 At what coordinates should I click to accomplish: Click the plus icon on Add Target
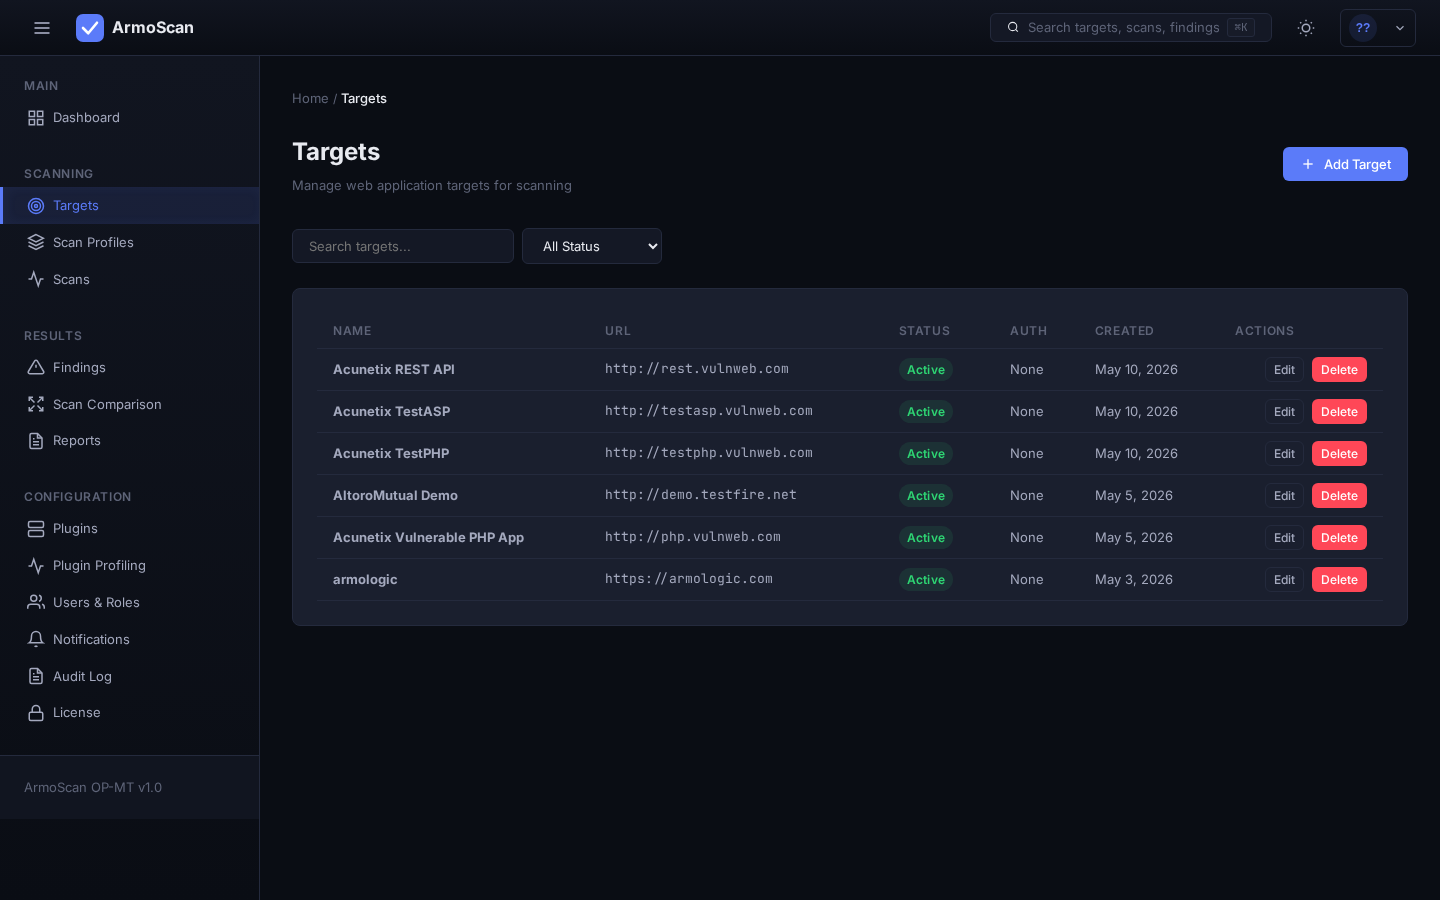coord(1308,164)
